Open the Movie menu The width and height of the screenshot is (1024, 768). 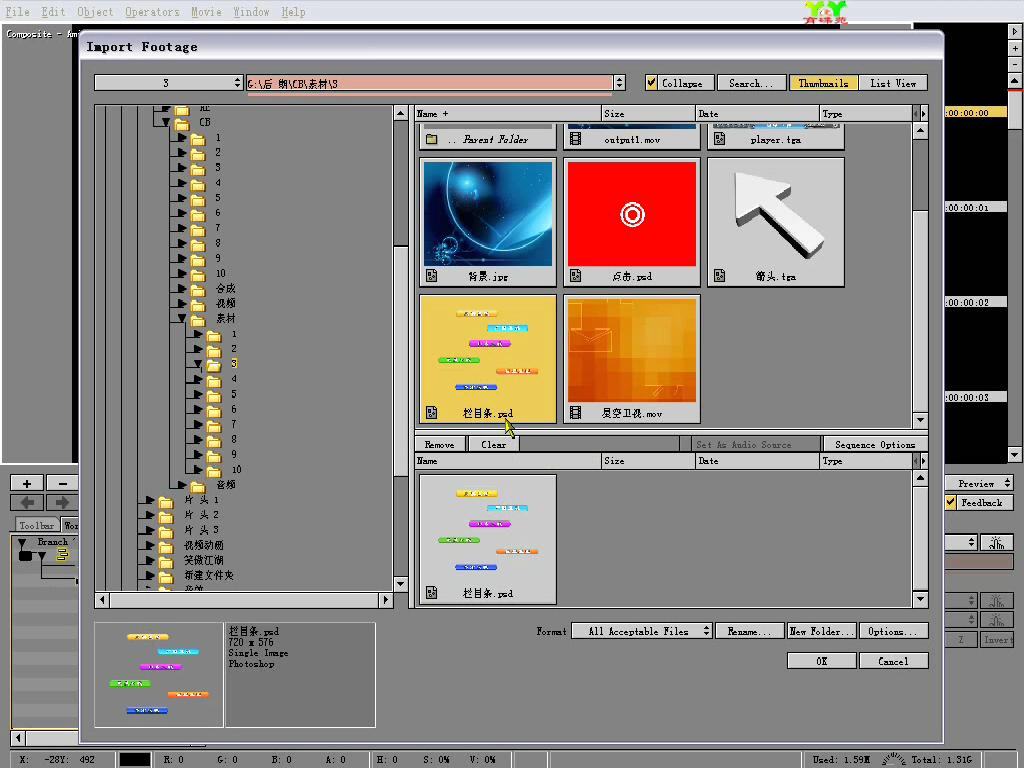point(206,12)
